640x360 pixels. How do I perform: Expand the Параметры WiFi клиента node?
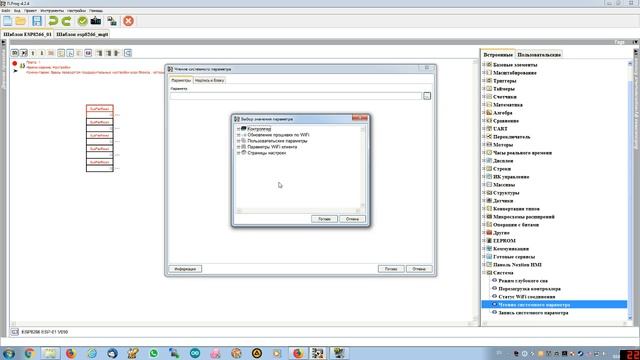tap(238, 147)
